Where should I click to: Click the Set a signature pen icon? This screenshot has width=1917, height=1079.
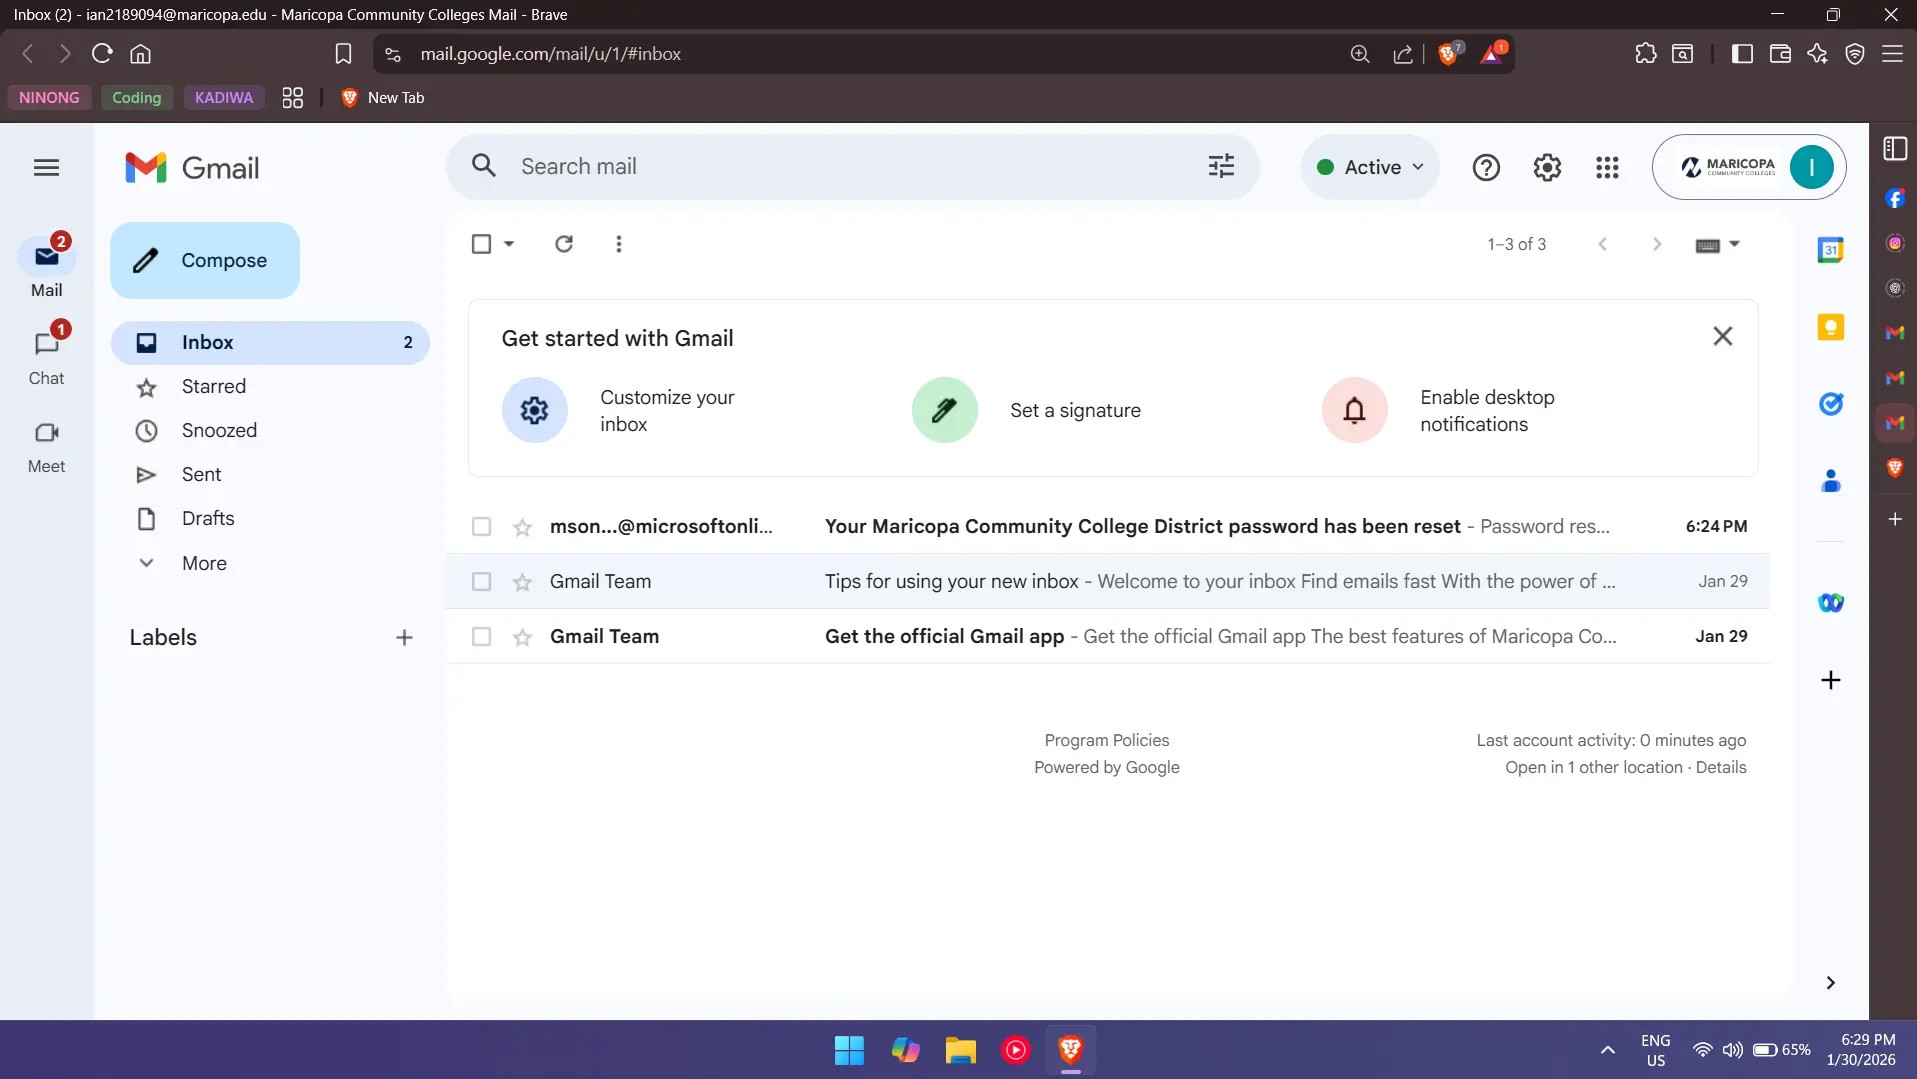(x=945, y=410)
